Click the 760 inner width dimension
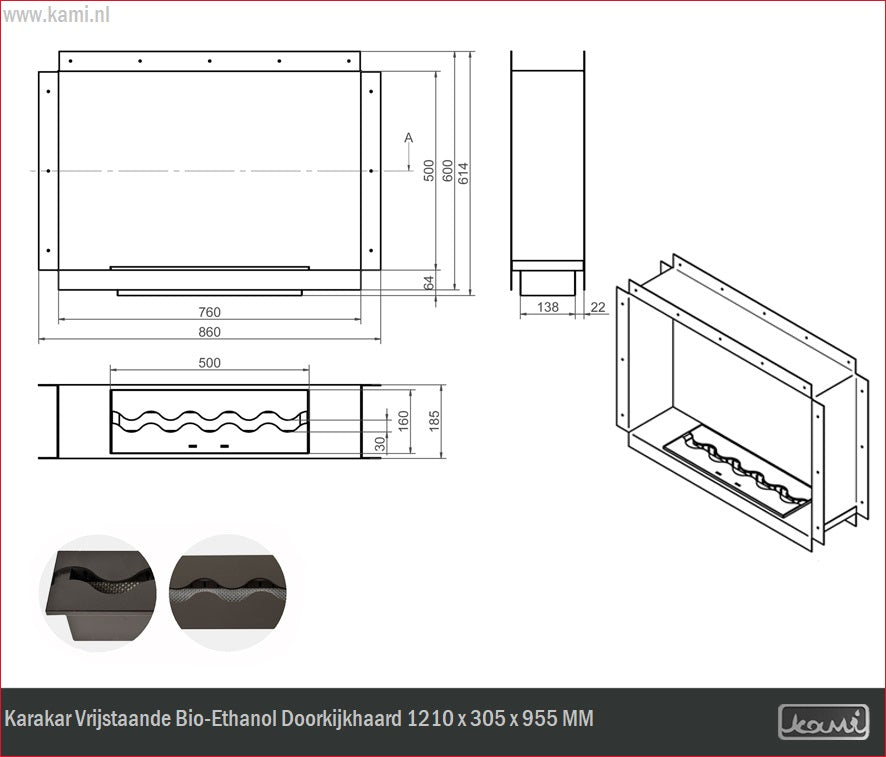 [x=209, y=313]
